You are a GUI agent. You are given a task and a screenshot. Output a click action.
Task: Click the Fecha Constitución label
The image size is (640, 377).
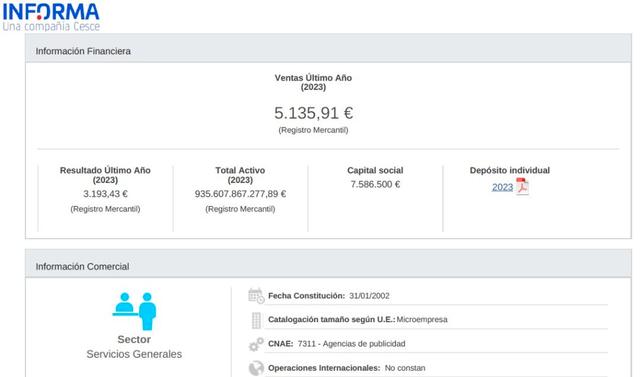tap(307, 296)
